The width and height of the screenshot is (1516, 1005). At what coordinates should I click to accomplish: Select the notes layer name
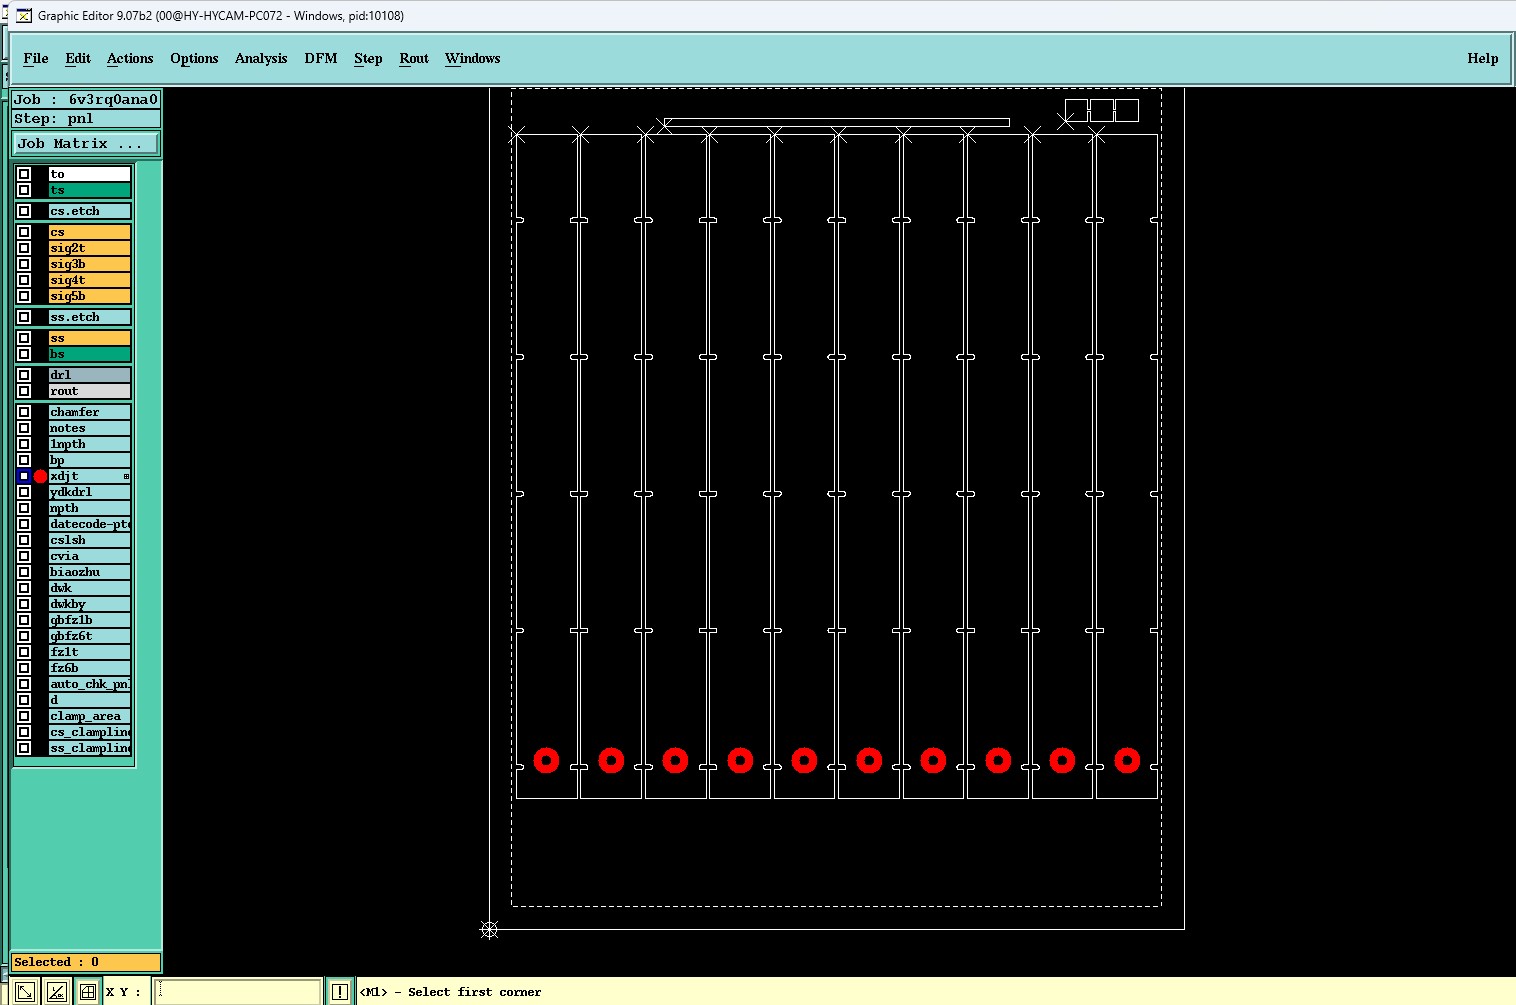point(90,428)
